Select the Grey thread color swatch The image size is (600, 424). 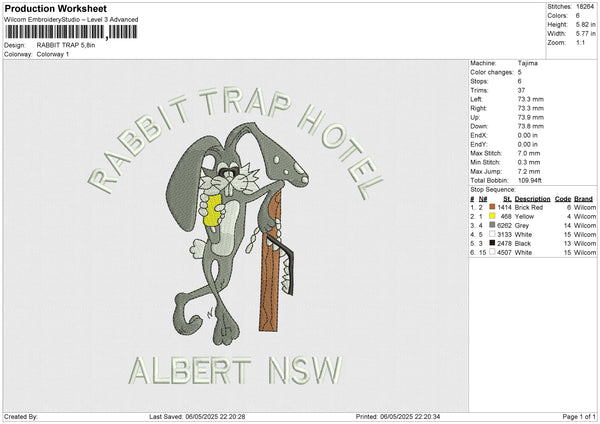click(492, 225)
